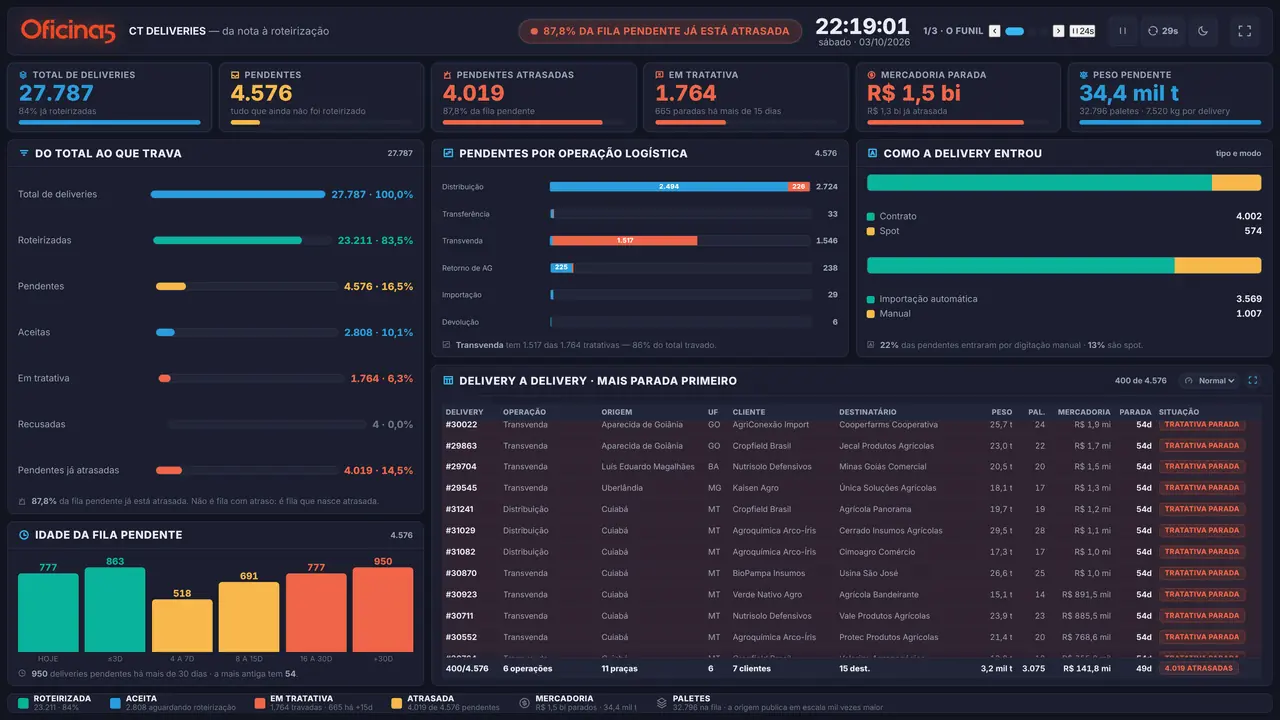Screen dimensions: 1280x720
Task: Click the Roteirizadas funnel bar
Action: 227,240
